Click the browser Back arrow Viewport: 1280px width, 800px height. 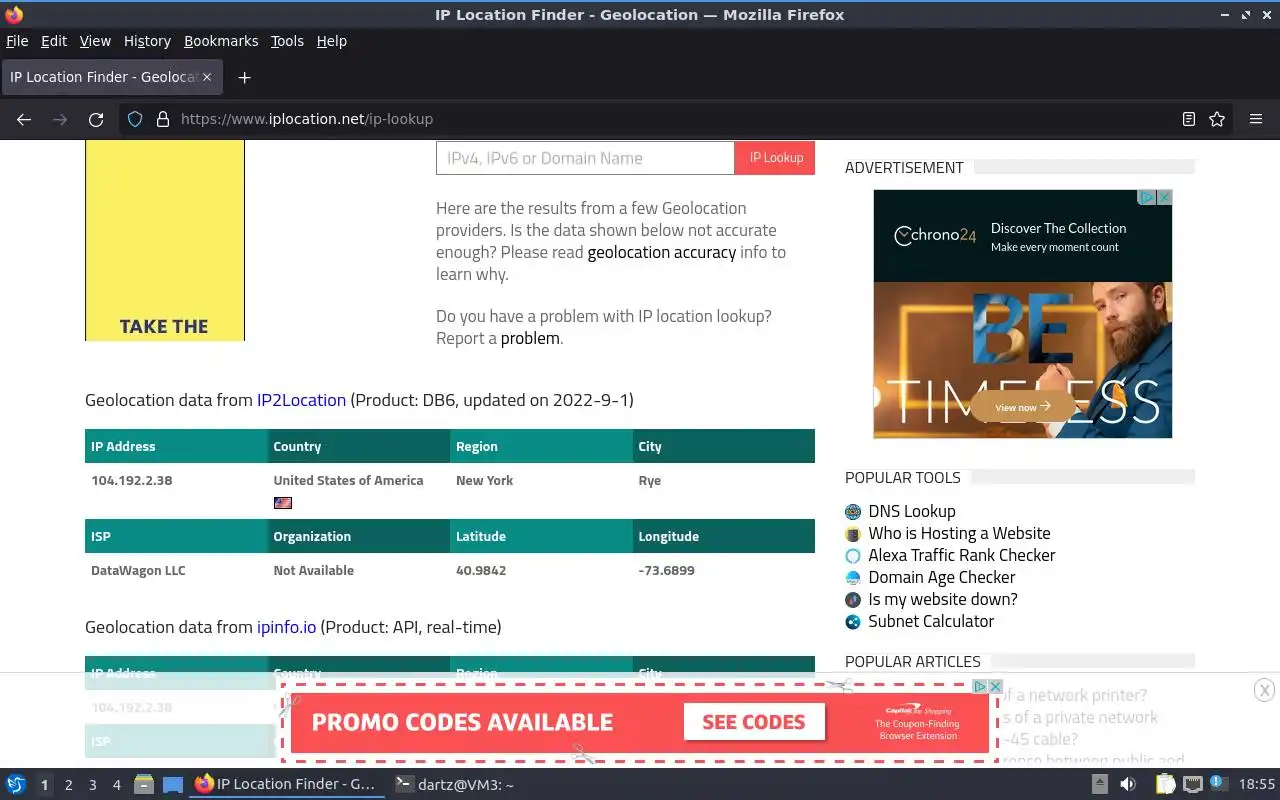click(x=24, y=119)
